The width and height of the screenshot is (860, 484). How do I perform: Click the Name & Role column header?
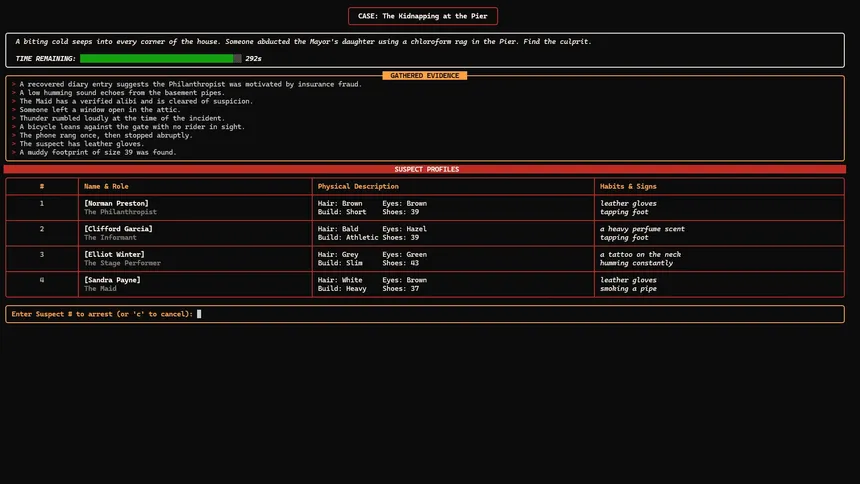click(x=106, y=187)
